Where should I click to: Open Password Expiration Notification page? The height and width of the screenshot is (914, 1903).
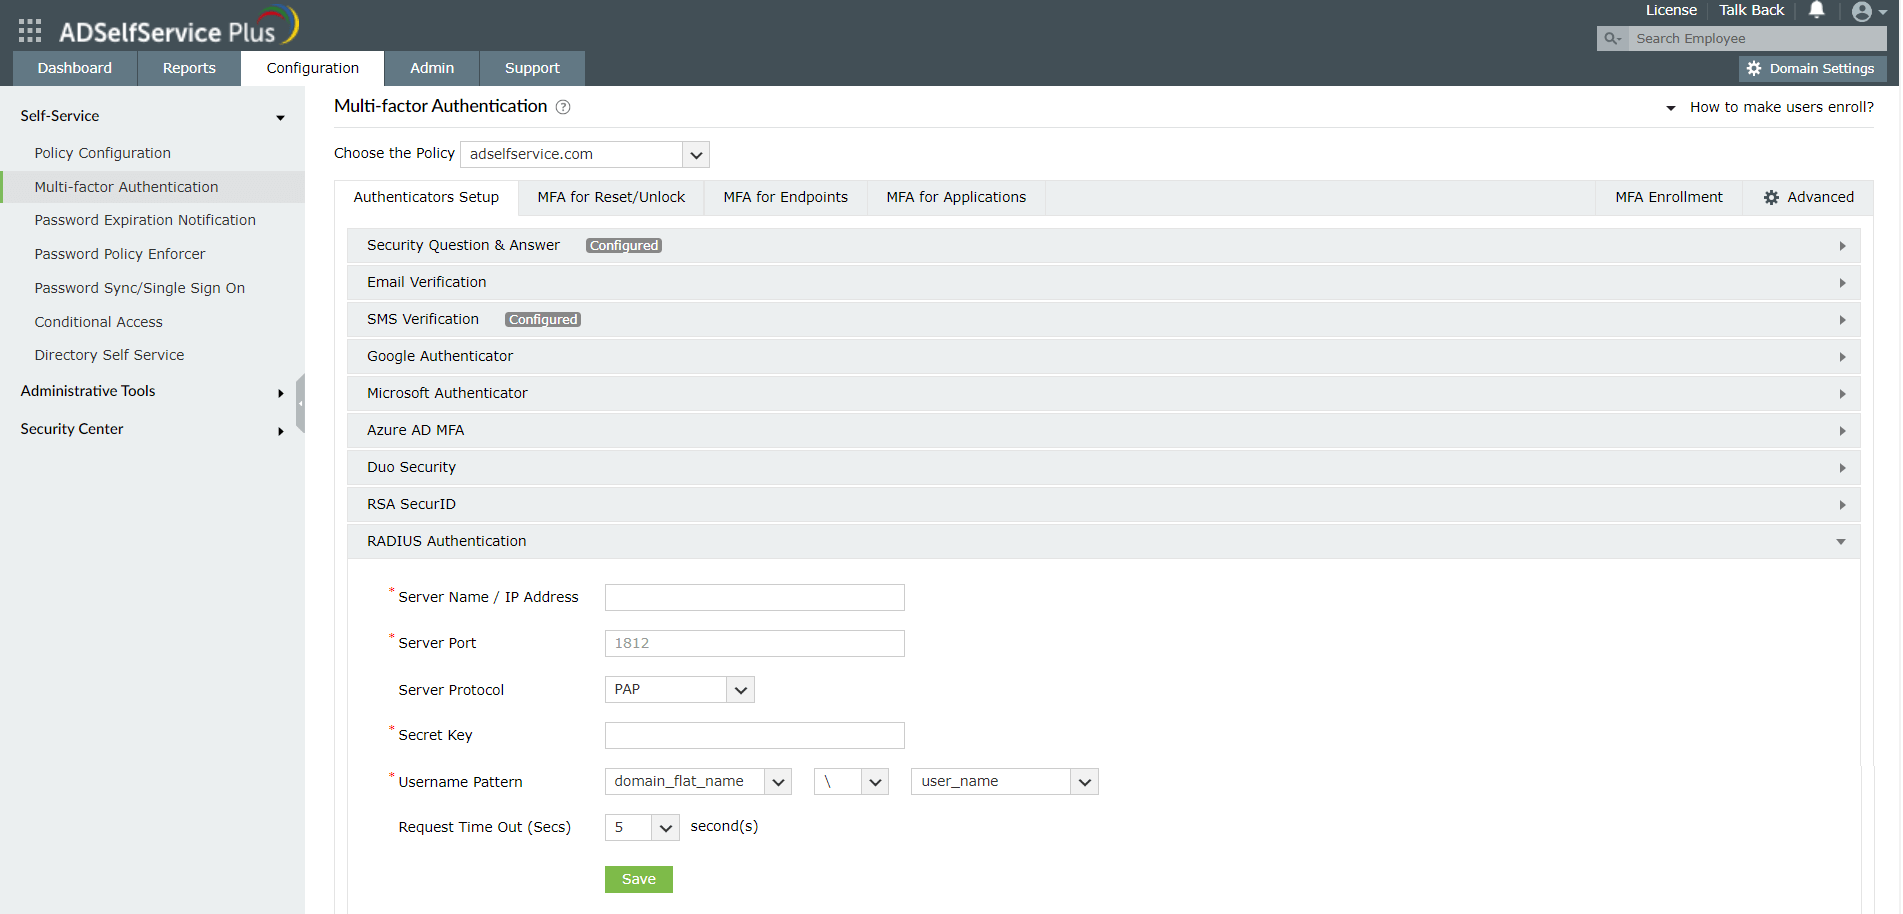tap(145, 220)
